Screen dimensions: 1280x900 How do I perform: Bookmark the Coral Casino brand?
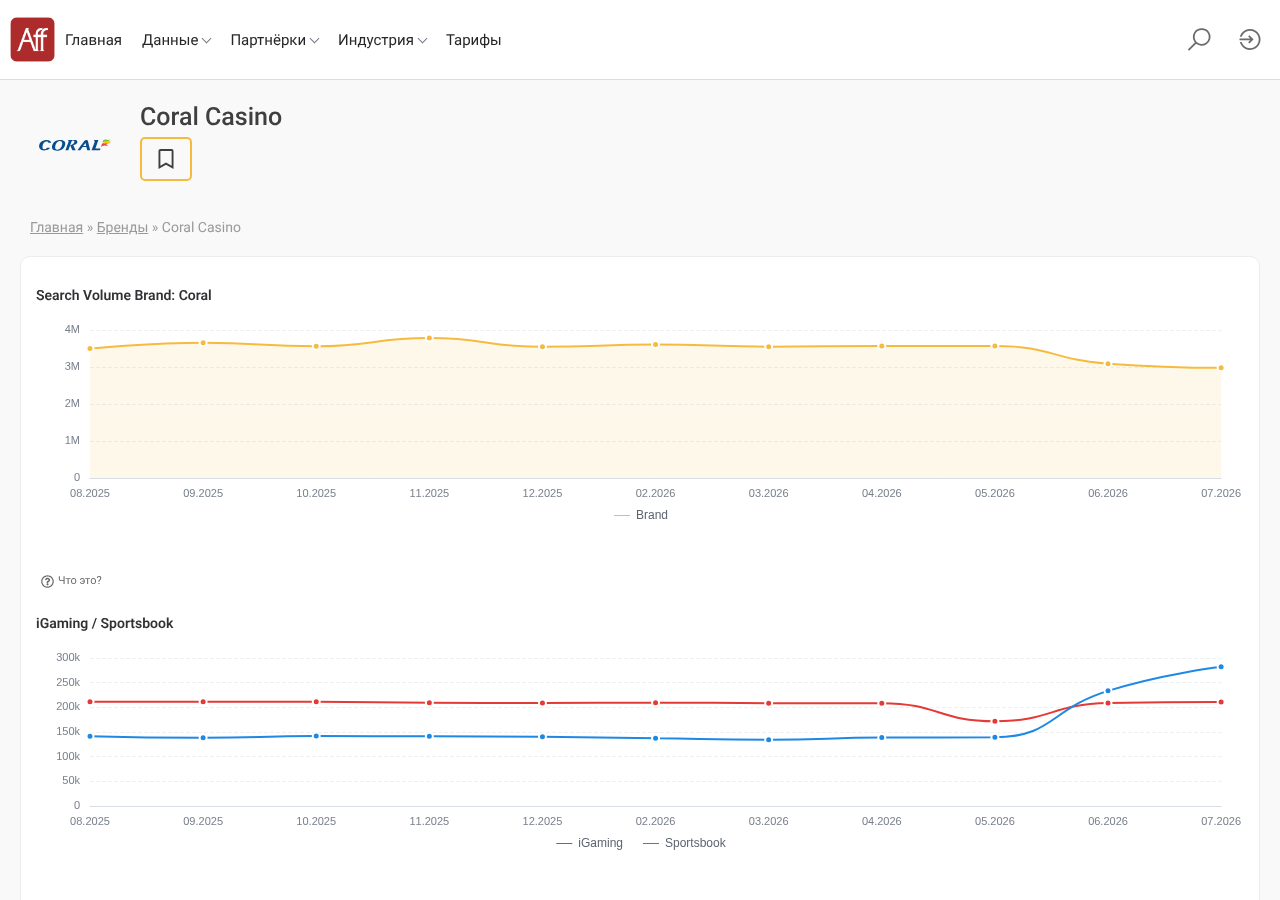pos(166,159)
